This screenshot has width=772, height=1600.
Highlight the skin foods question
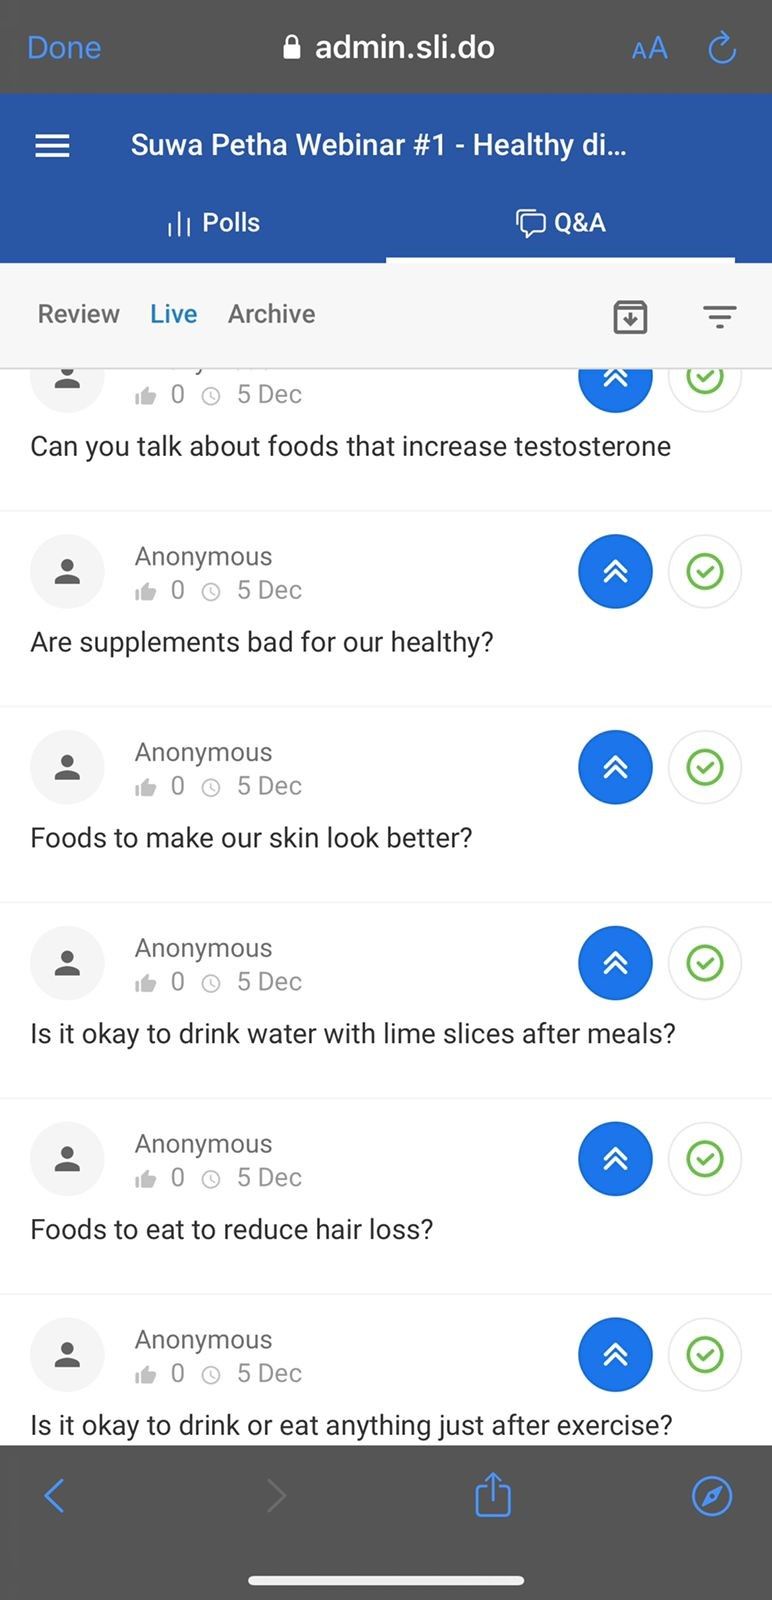(615, 767)
